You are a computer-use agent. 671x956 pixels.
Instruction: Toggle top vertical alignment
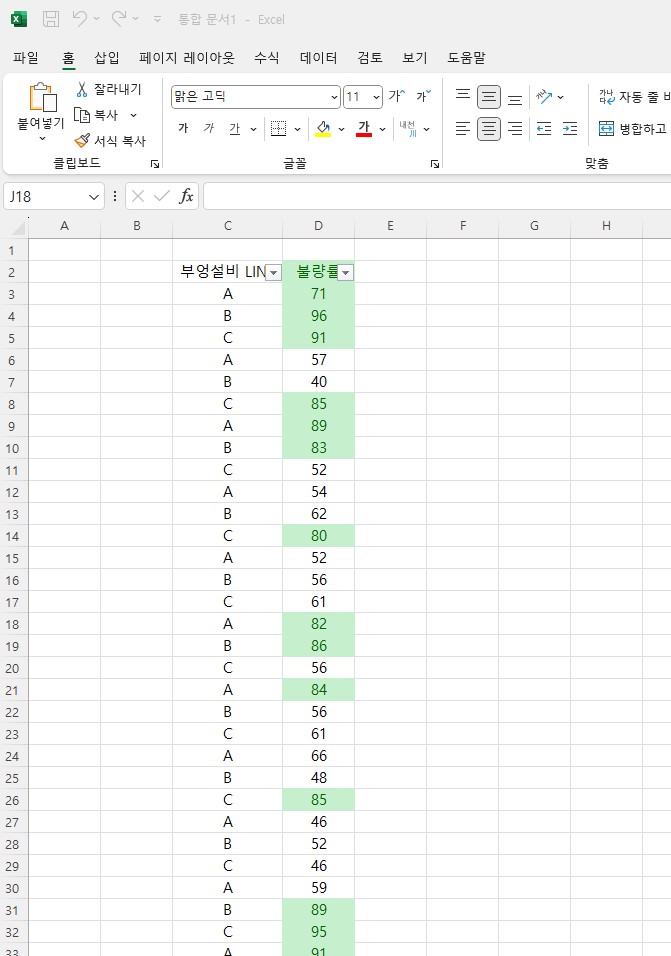pos(463,96)
